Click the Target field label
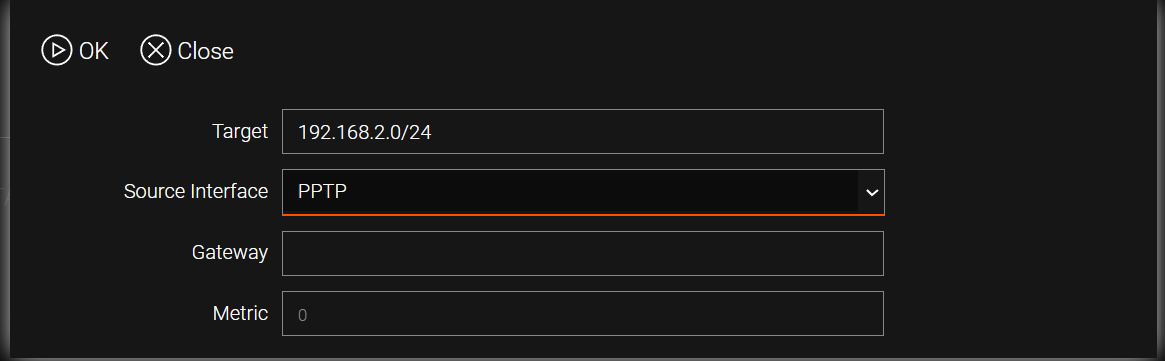Screen dimensions: 1165x361 [240, 131]
